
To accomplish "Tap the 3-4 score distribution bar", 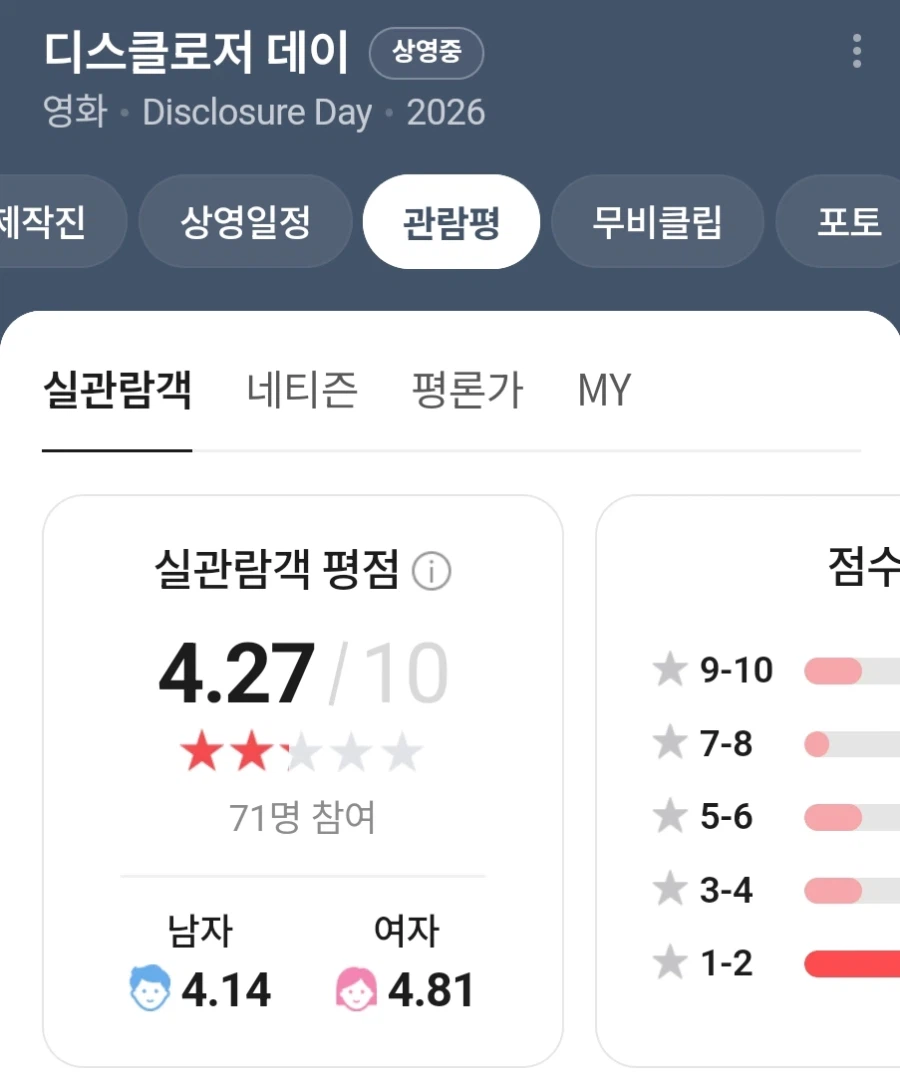I will click(852, 891).
